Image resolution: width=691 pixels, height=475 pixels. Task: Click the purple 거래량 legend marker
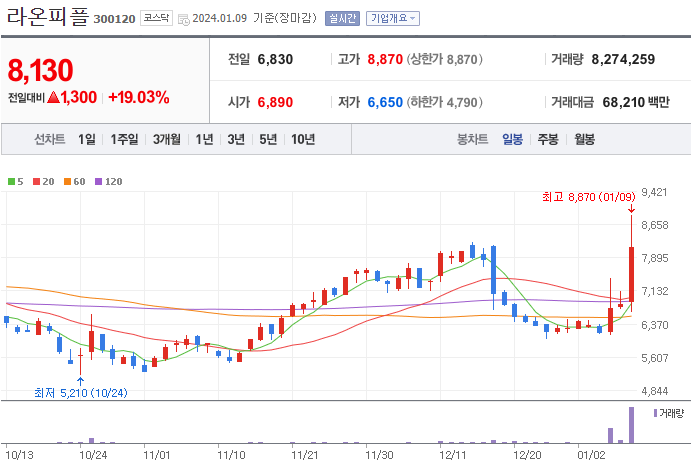pos(655,413)
